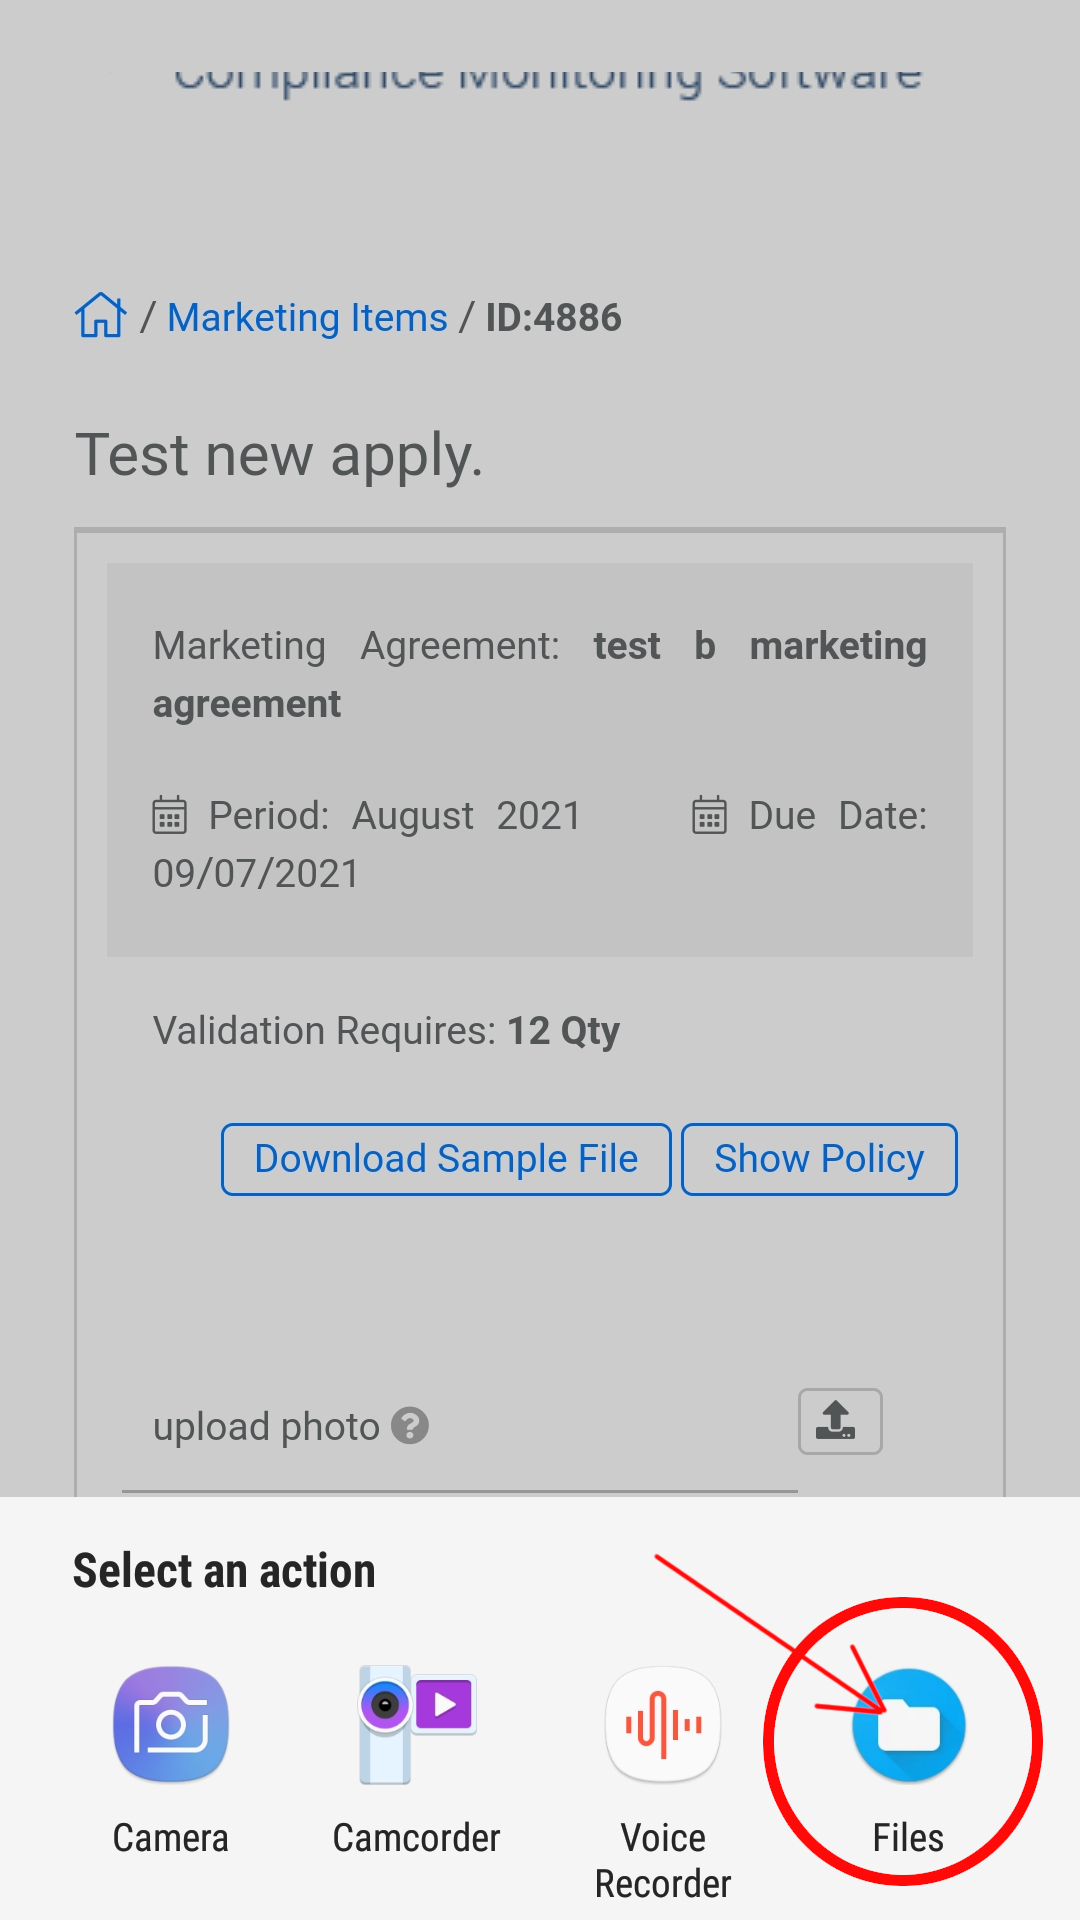Viewport: 1080px width, 1920px height.
Task: Choose the Camera app icon
Action: (x=171, y=1724)
